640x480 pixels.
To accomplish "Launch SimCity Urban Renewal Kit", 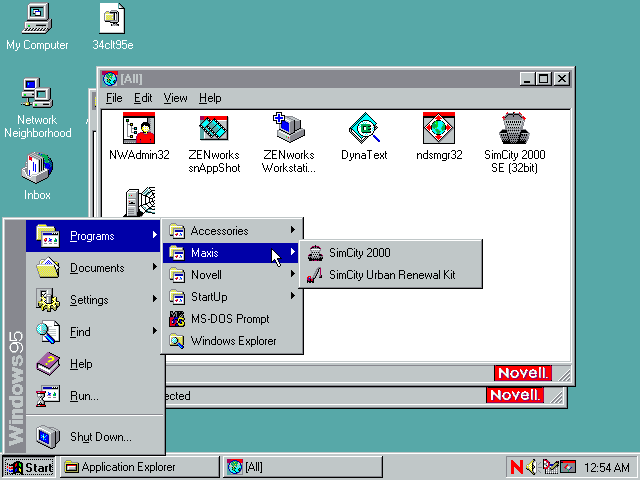I will (391, 275).
